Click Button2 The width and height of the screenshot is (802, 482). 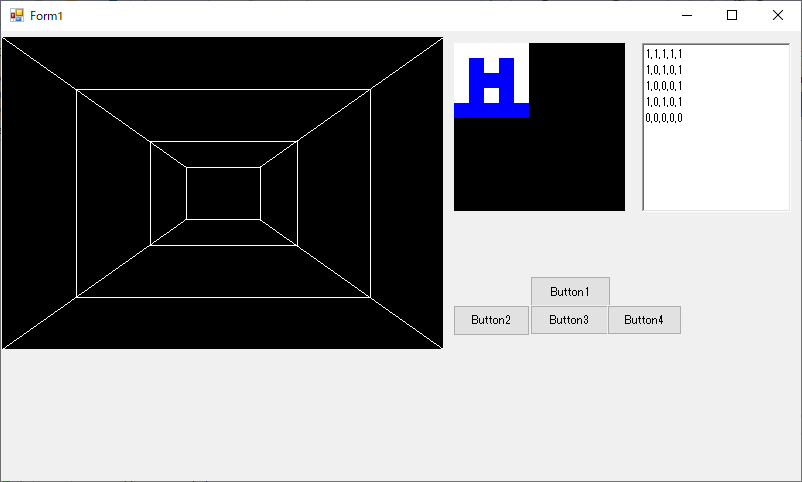[x=491, y=320]
